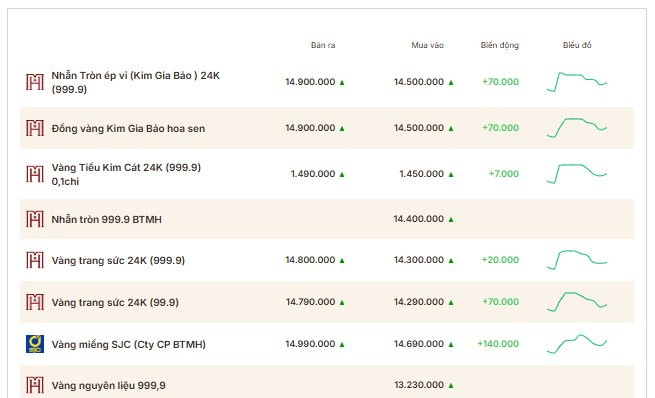Screen dimensions: 655x398
Task: Click the +140.000 change value
Action: pyautogui.click(x=498, y=344)
